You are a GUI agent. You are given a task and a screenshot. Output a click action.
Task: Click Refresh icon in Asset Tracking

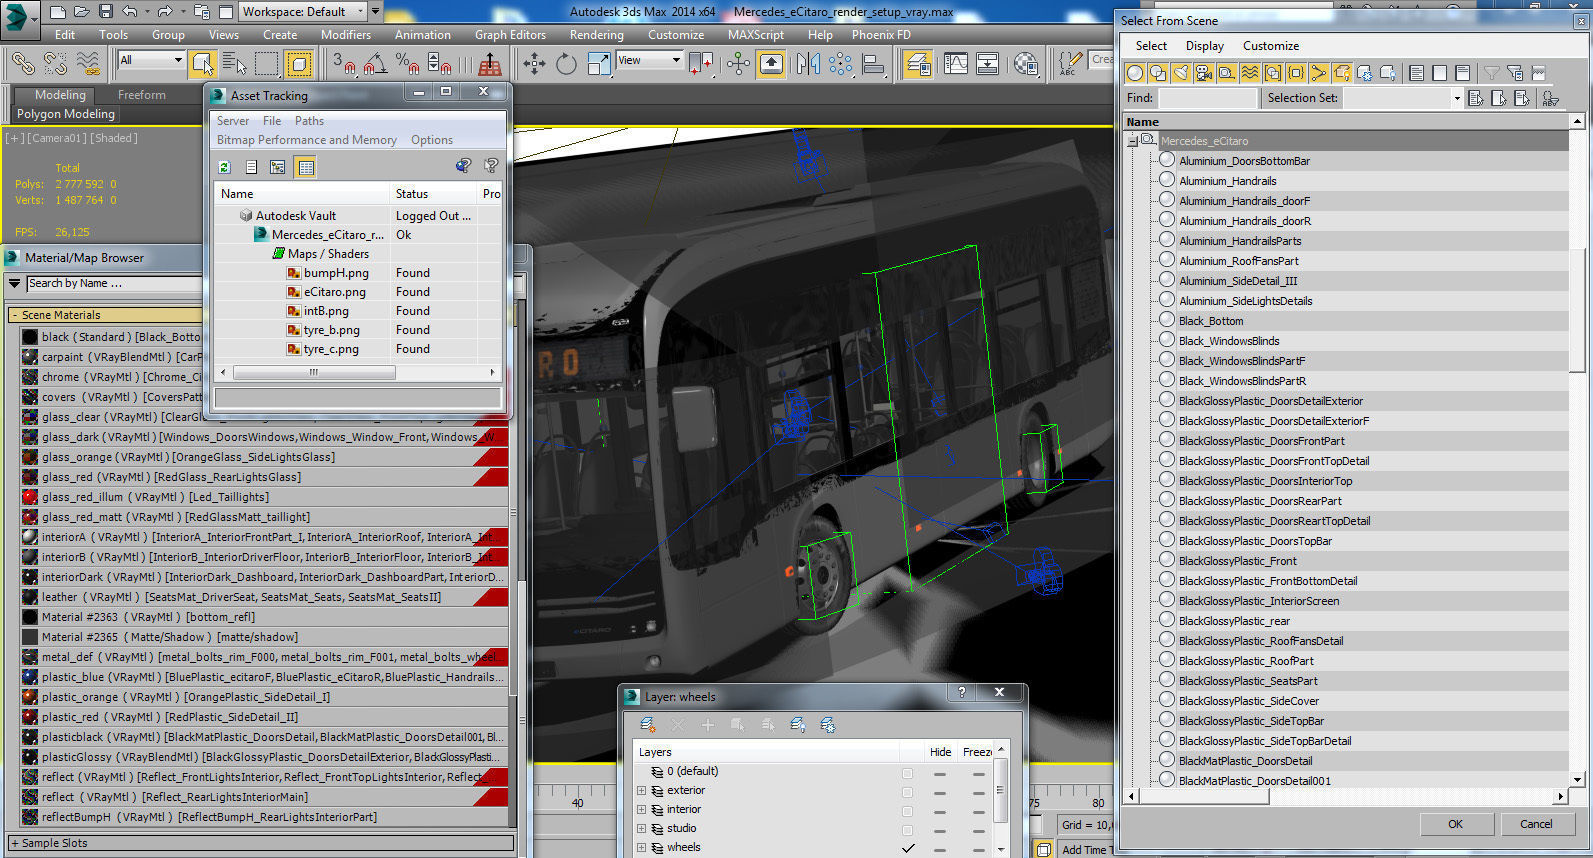pos(224,167)
